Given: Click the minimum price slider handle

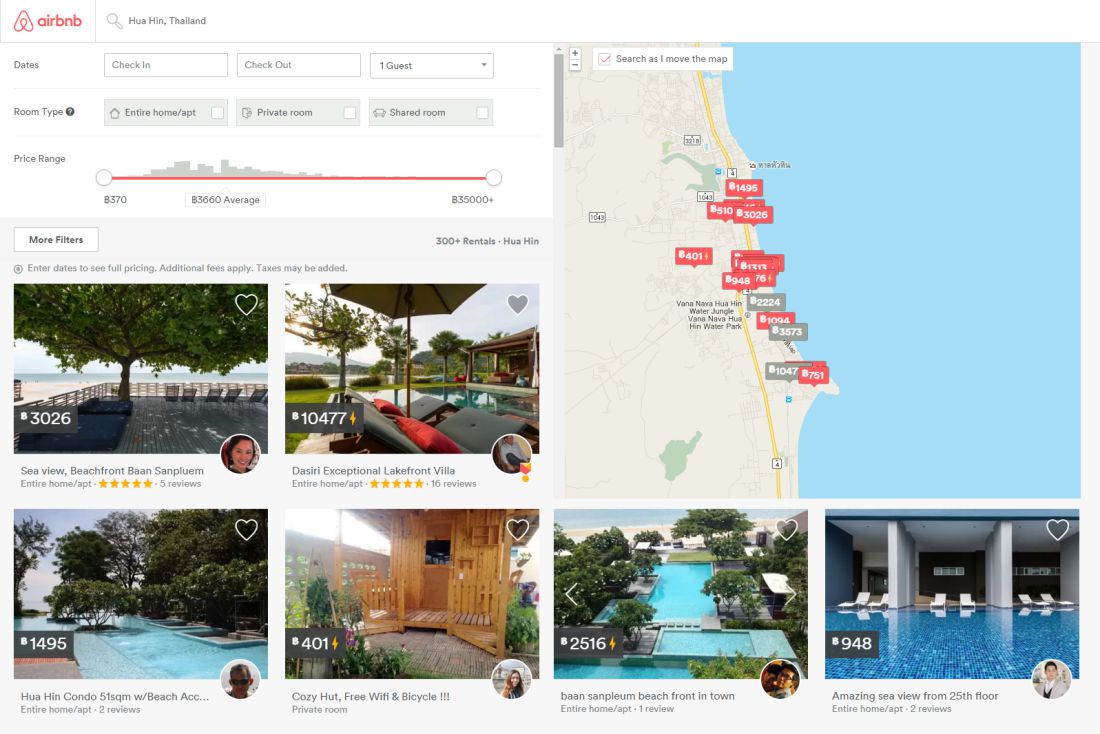Looking at the screenshot, I should pos(104,178).
